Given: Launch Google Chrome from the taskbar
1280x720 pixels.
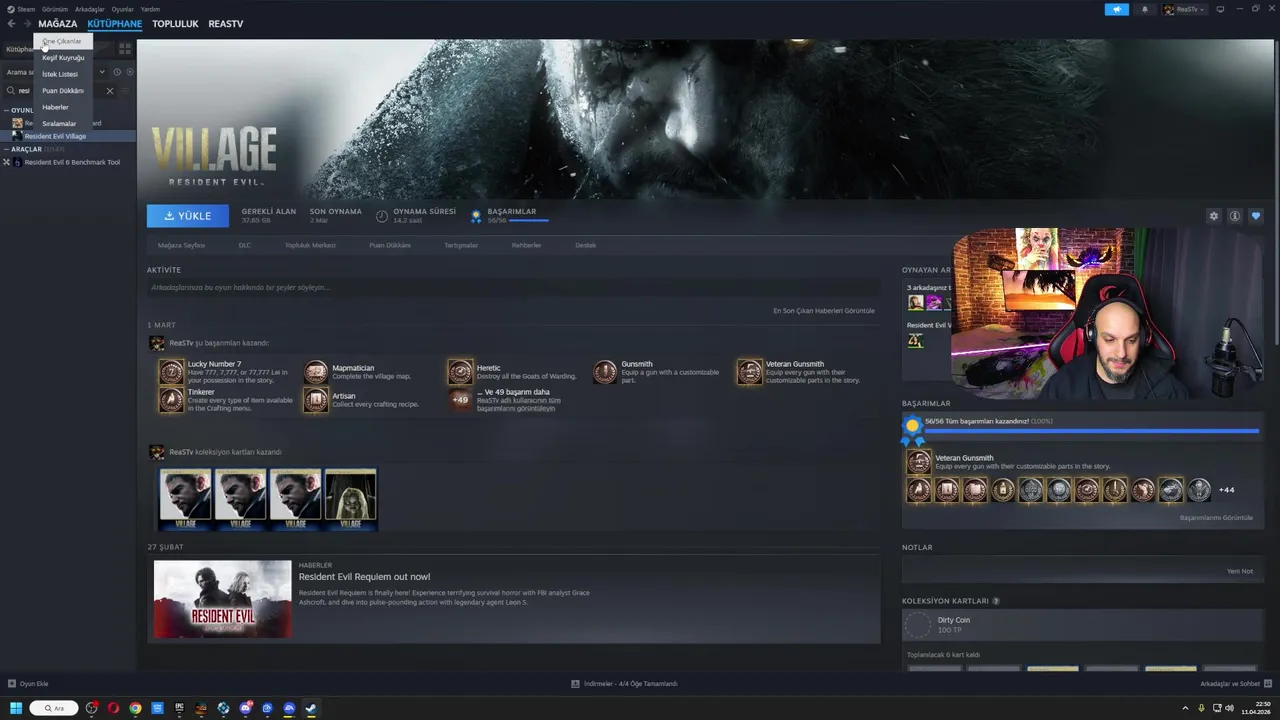Looking at the screenshot, I should (135, 708).
